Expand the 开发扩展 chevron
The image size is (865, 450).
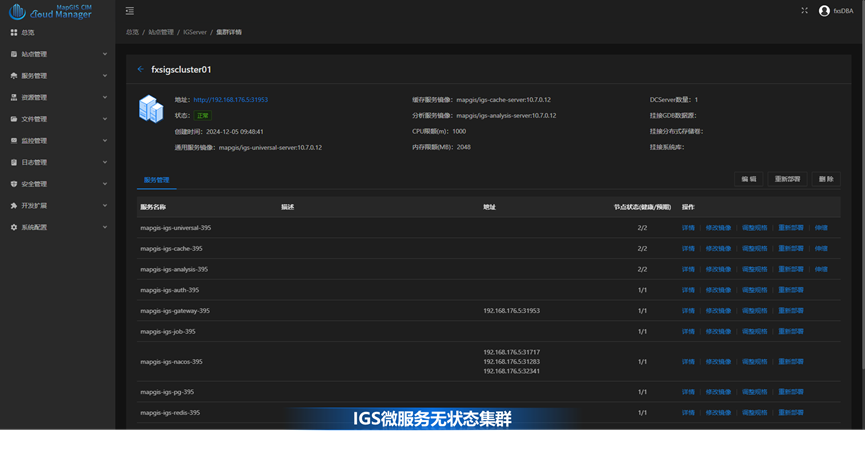coord(105,205)
